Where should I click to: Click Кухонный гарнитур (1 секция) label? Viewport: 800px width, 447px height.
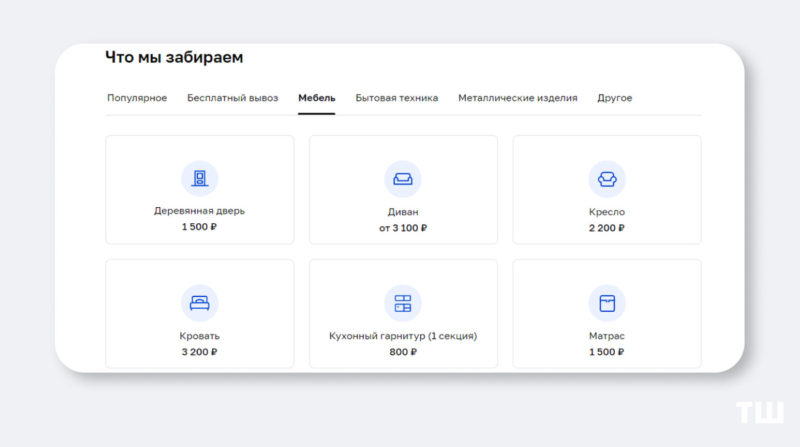pos(403,336)
